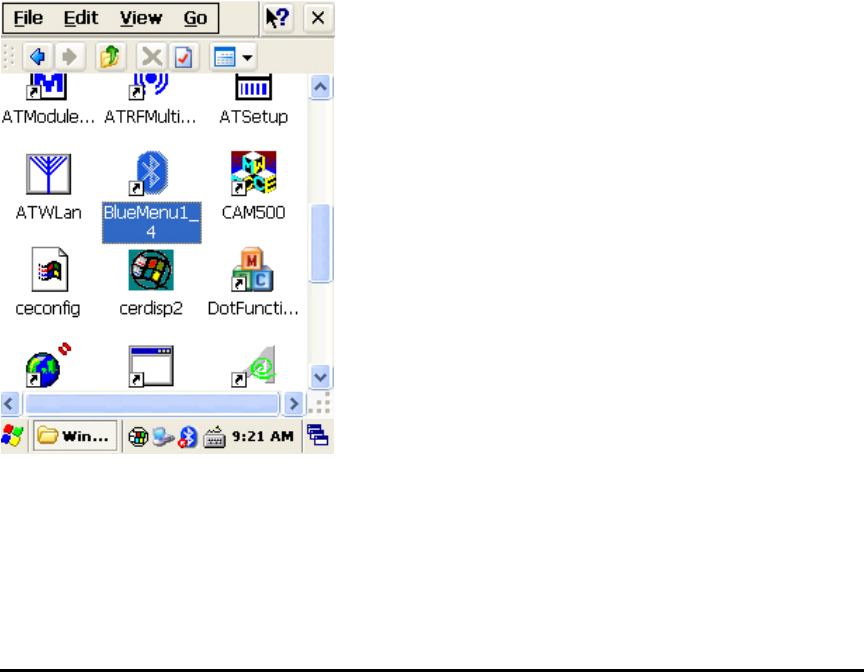Select the ATWLan antenna icon

coord(48,174)
